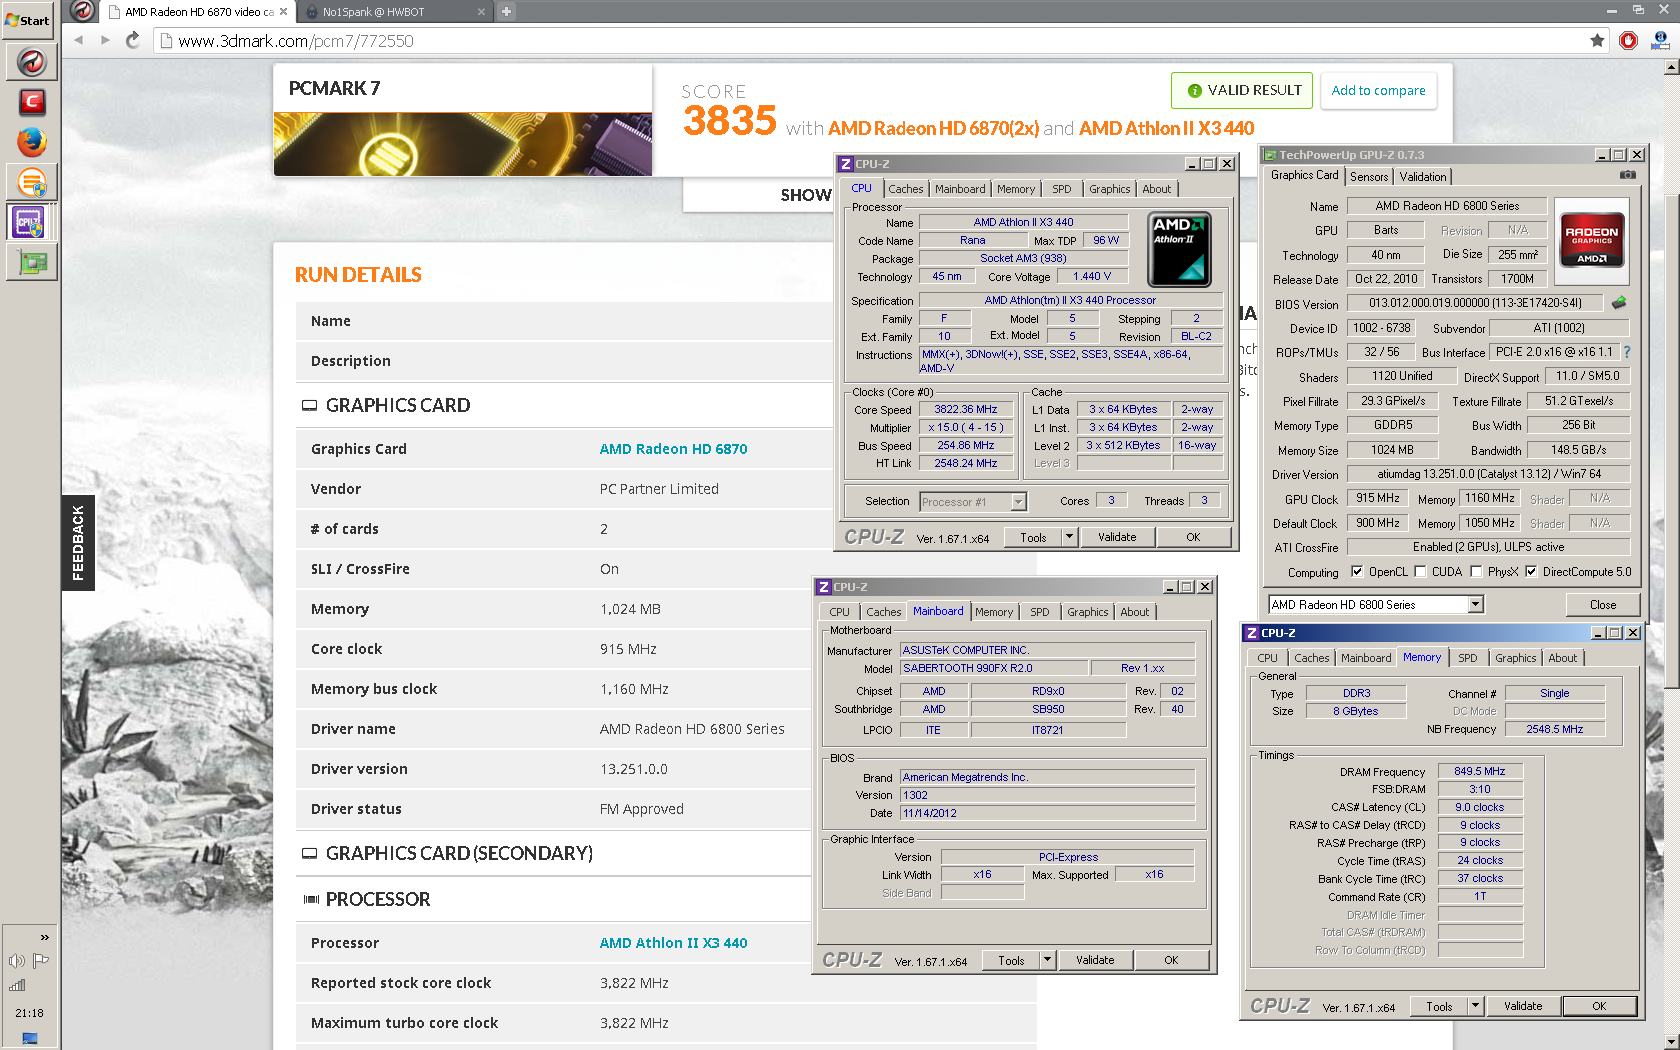
Task: Click the browser forward arrow
Action: (105, 40)
